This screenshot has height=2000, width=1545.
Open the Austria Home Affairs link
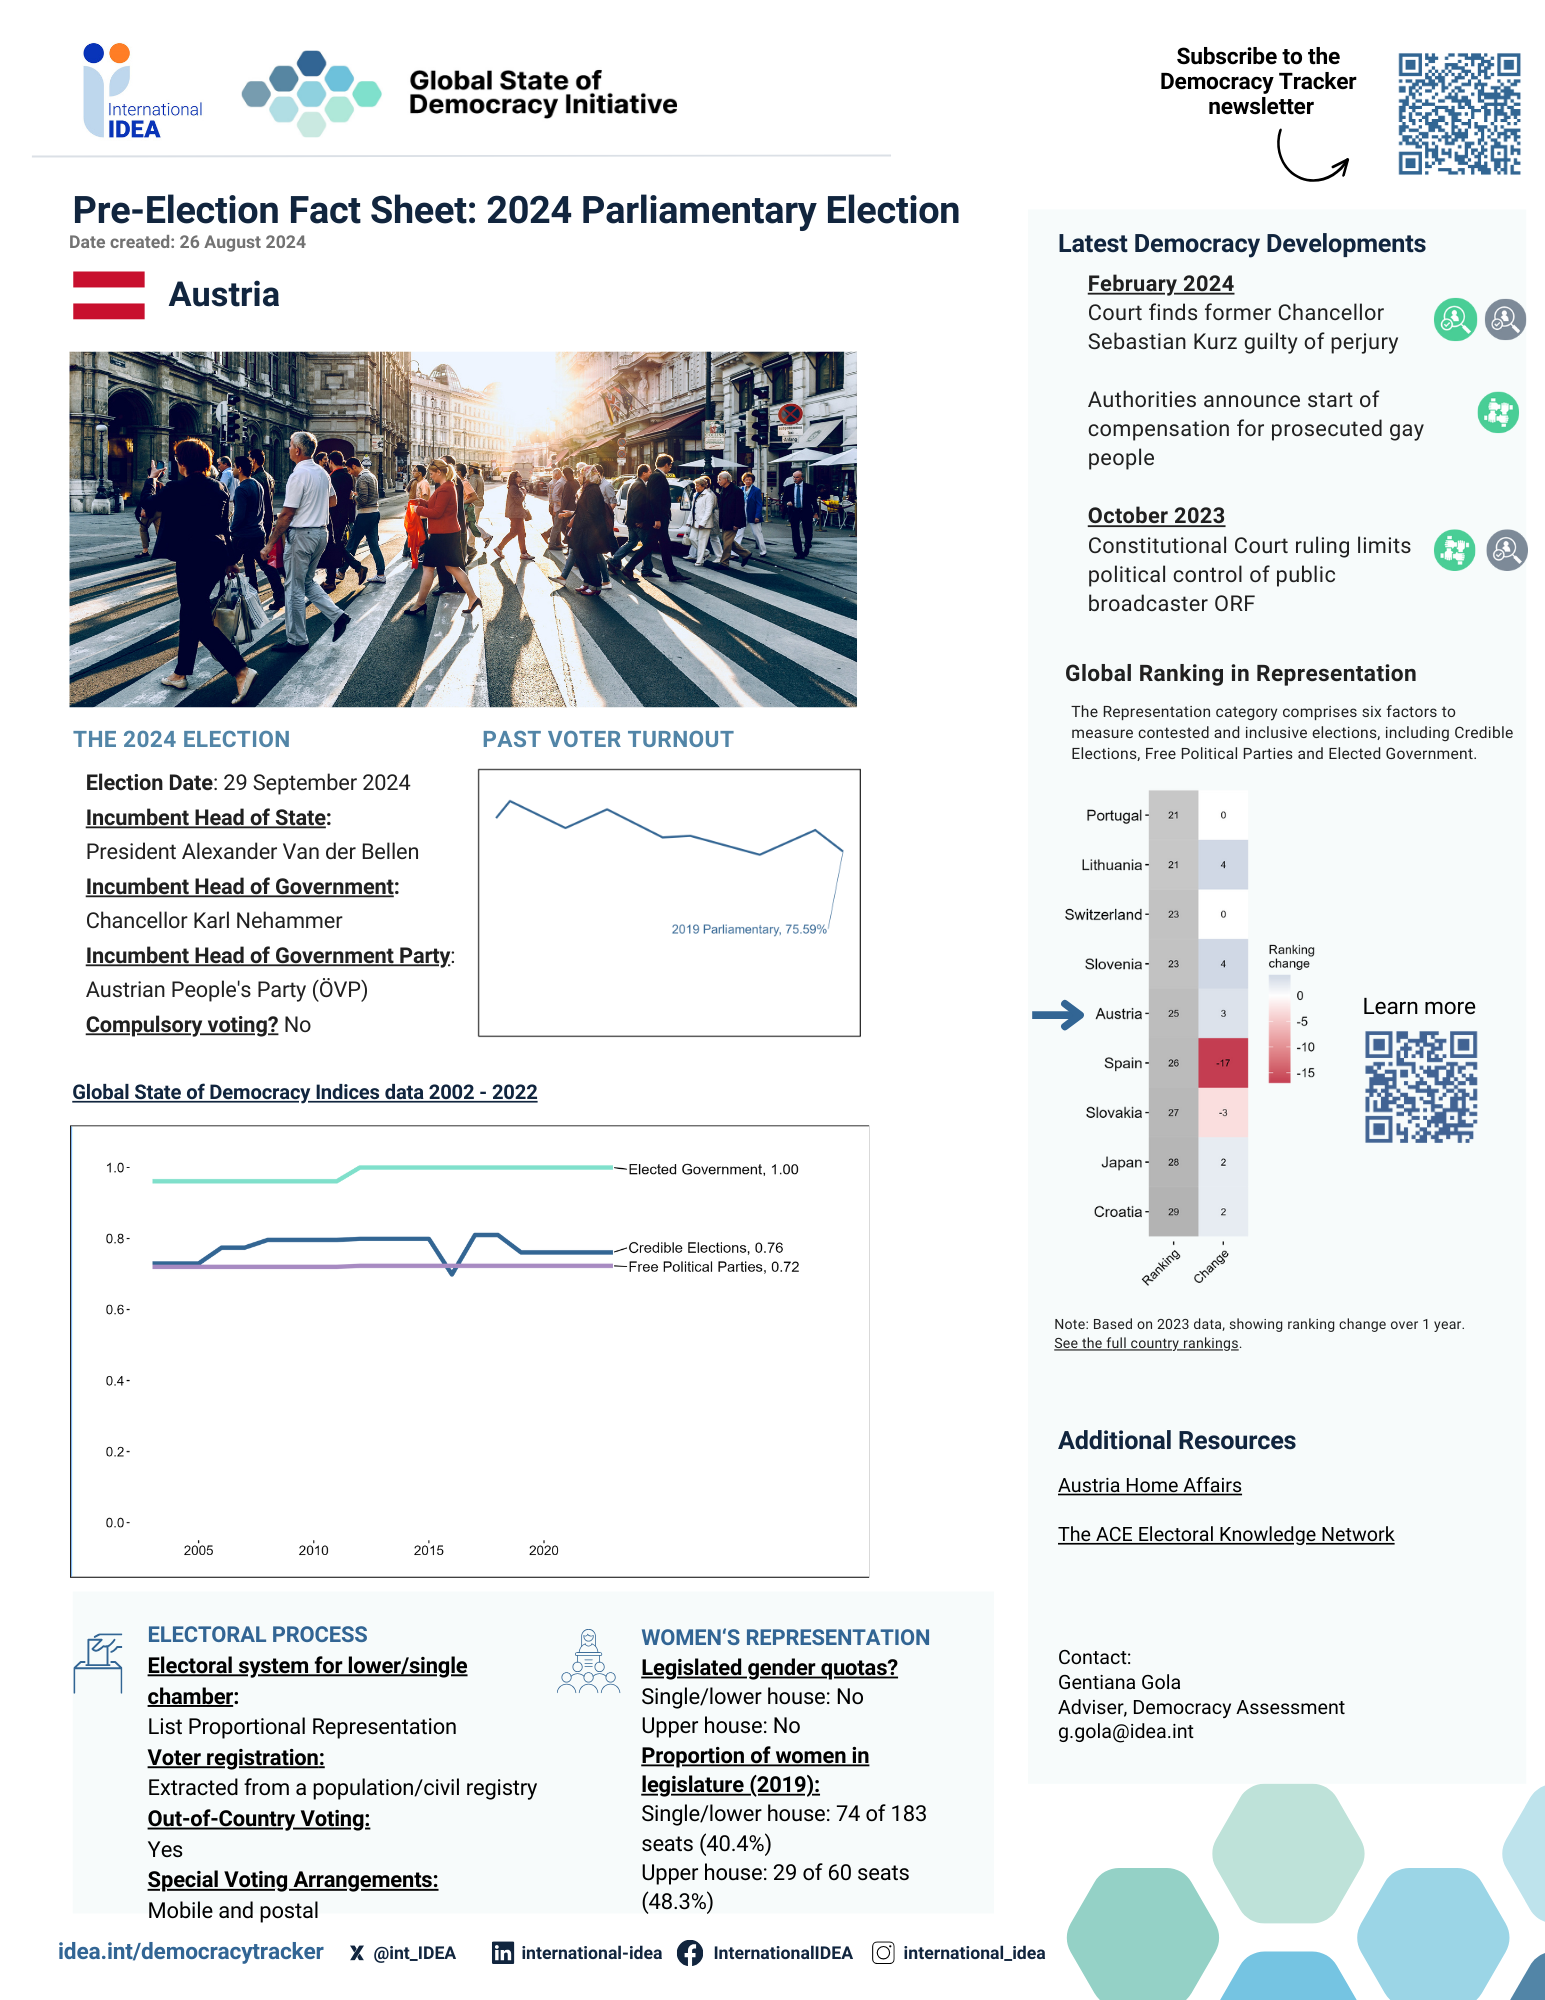point(1150,1485)
